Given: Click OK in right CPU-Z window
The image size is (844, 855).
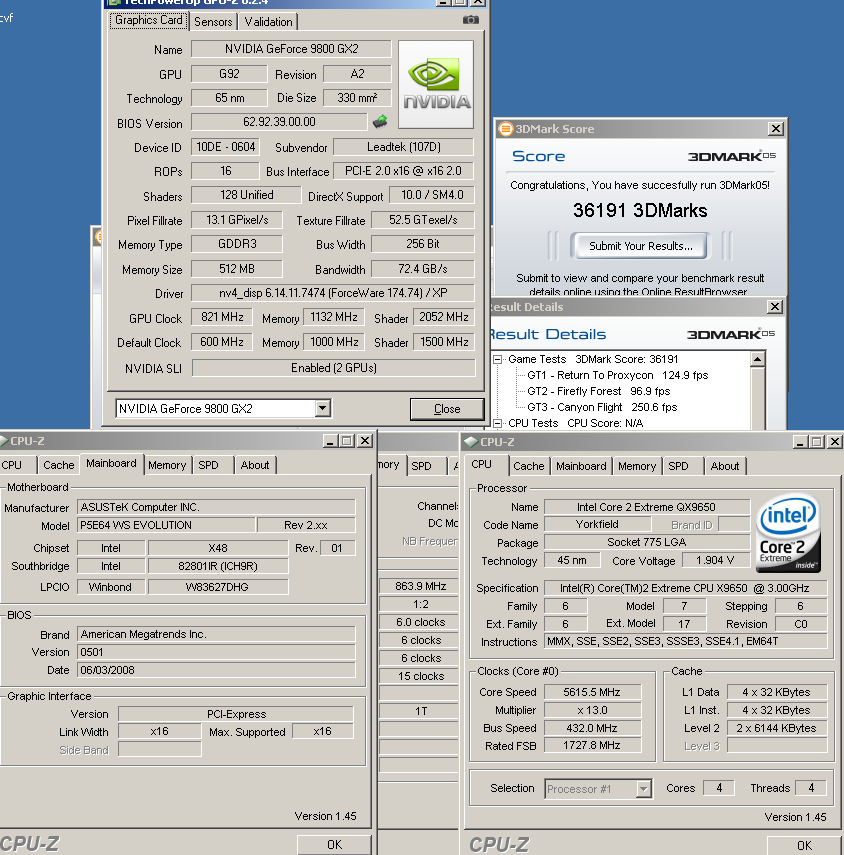Looking at the screenshot, I should coord(804,846).
